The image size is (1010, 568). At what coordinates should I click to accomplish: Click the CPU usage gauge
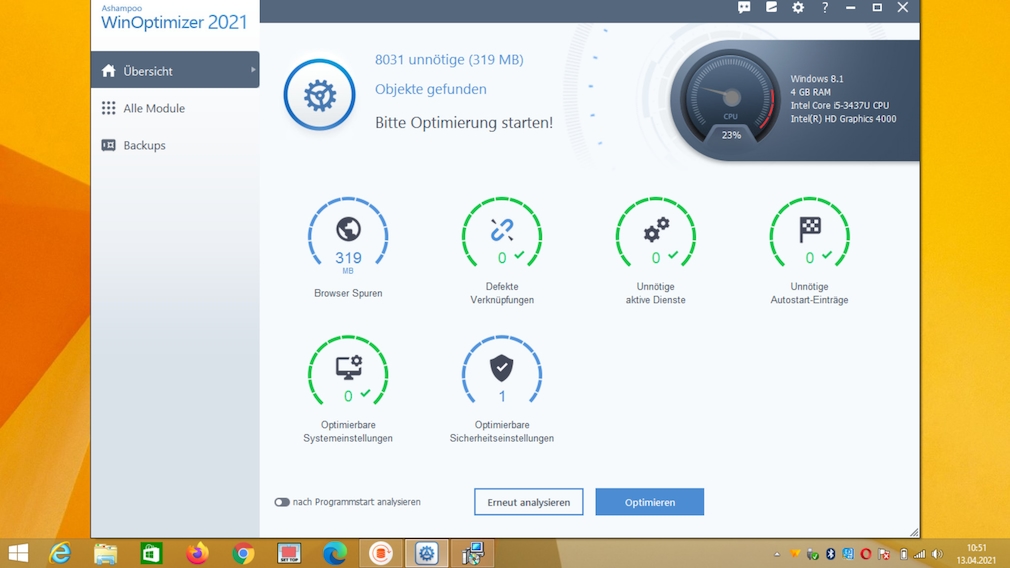[731, 102]
